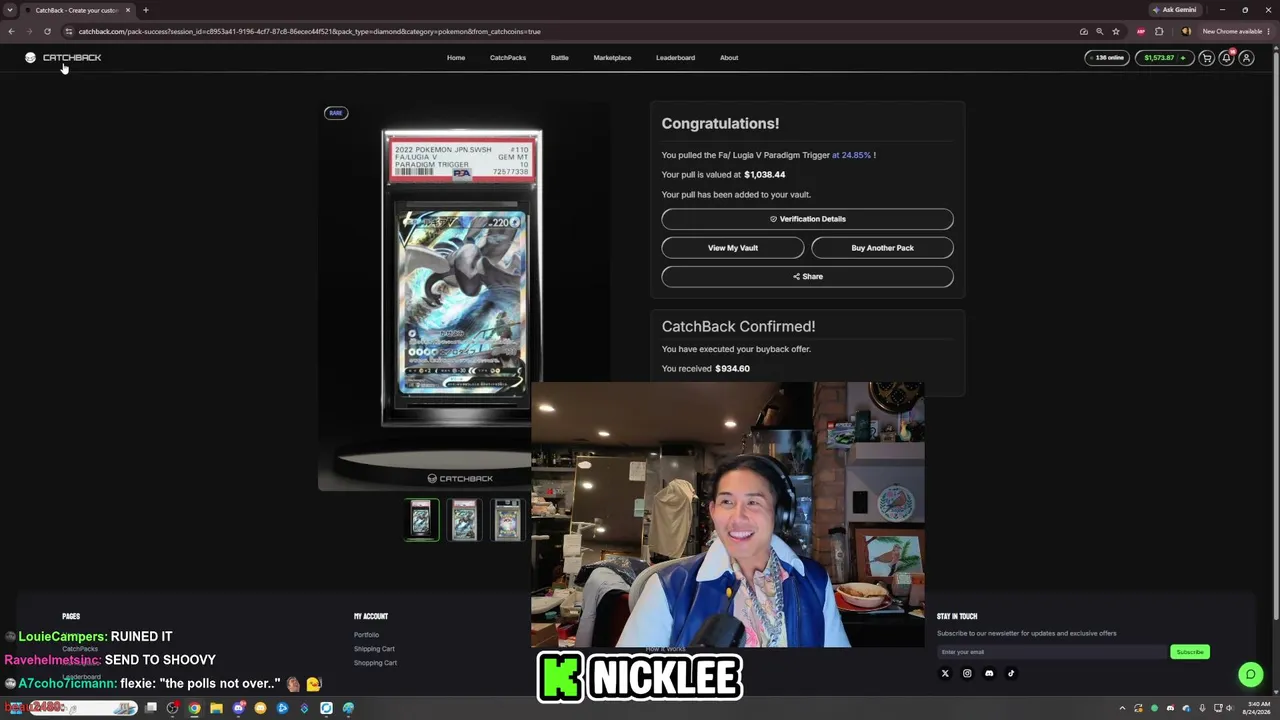Screen dimensions: 1280x720
Task: Open the Shopping Cart footer link
Action: tap(375, 663)
